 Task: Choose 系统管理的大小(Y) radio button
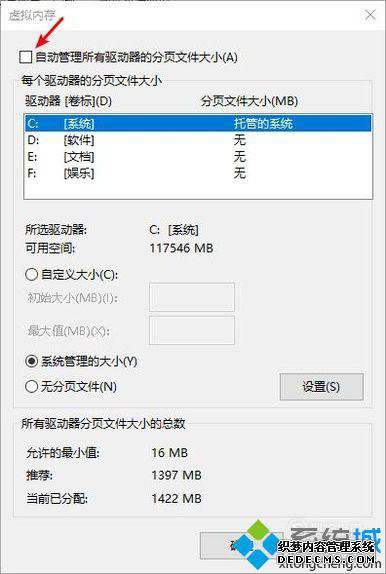pyautogui.click(x=31, y=362)
